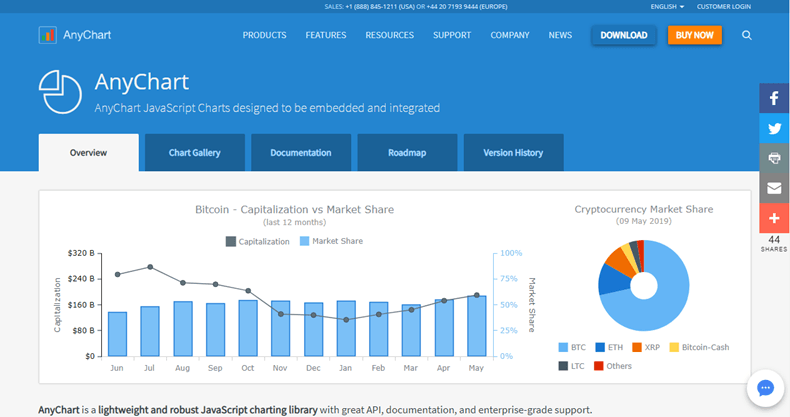Toggle the Capitalization legend item
The height and width of the screenshot is (417, 790).
[x=257, y=241]
